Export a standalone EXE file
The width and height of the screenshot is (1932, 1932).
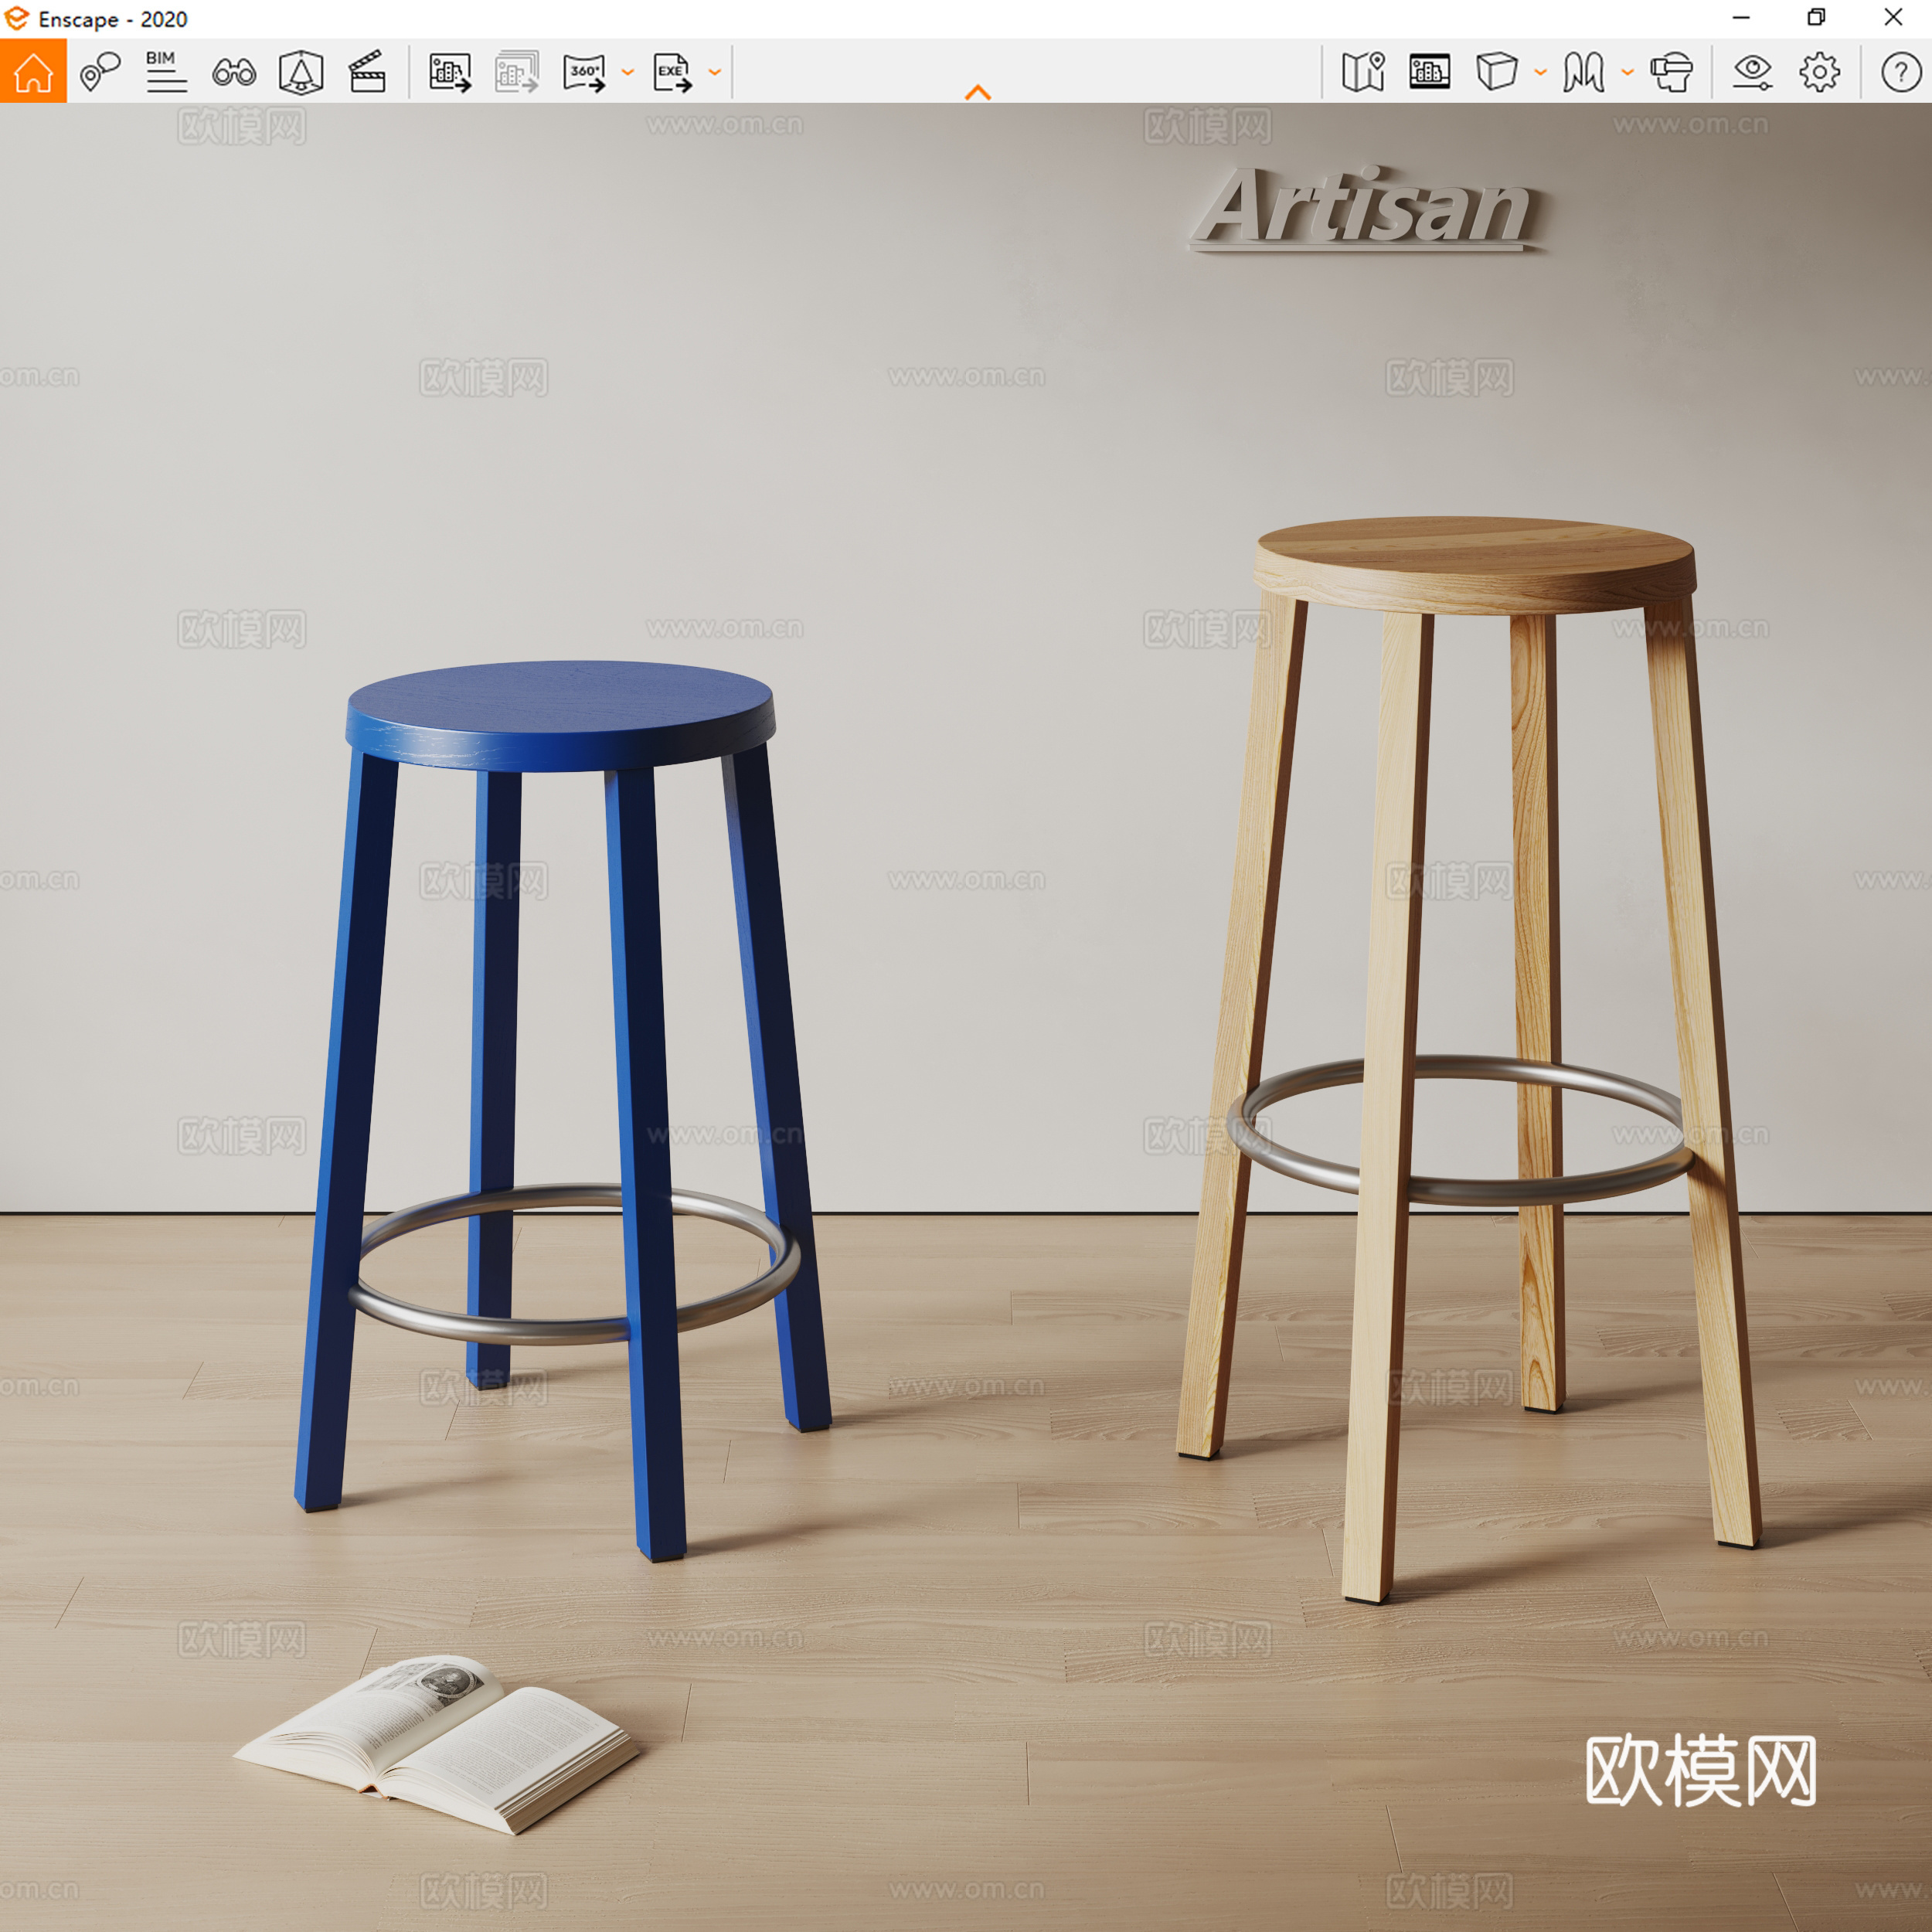pos(671,70)
